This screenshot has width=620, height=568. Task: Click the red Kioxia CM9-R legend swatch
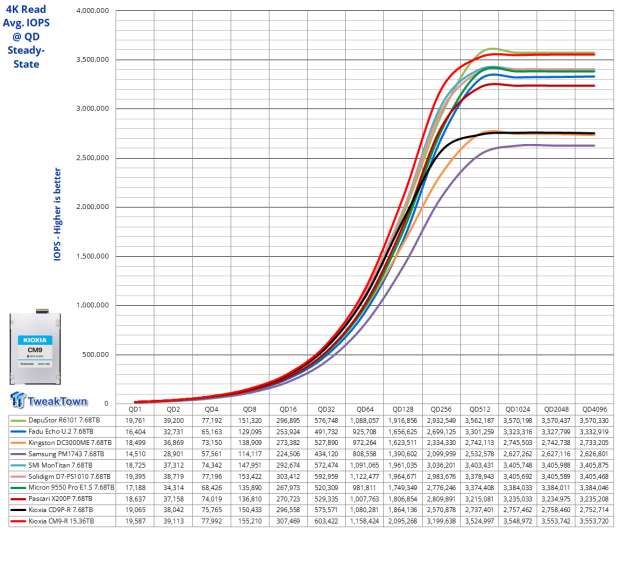[18, 521]
